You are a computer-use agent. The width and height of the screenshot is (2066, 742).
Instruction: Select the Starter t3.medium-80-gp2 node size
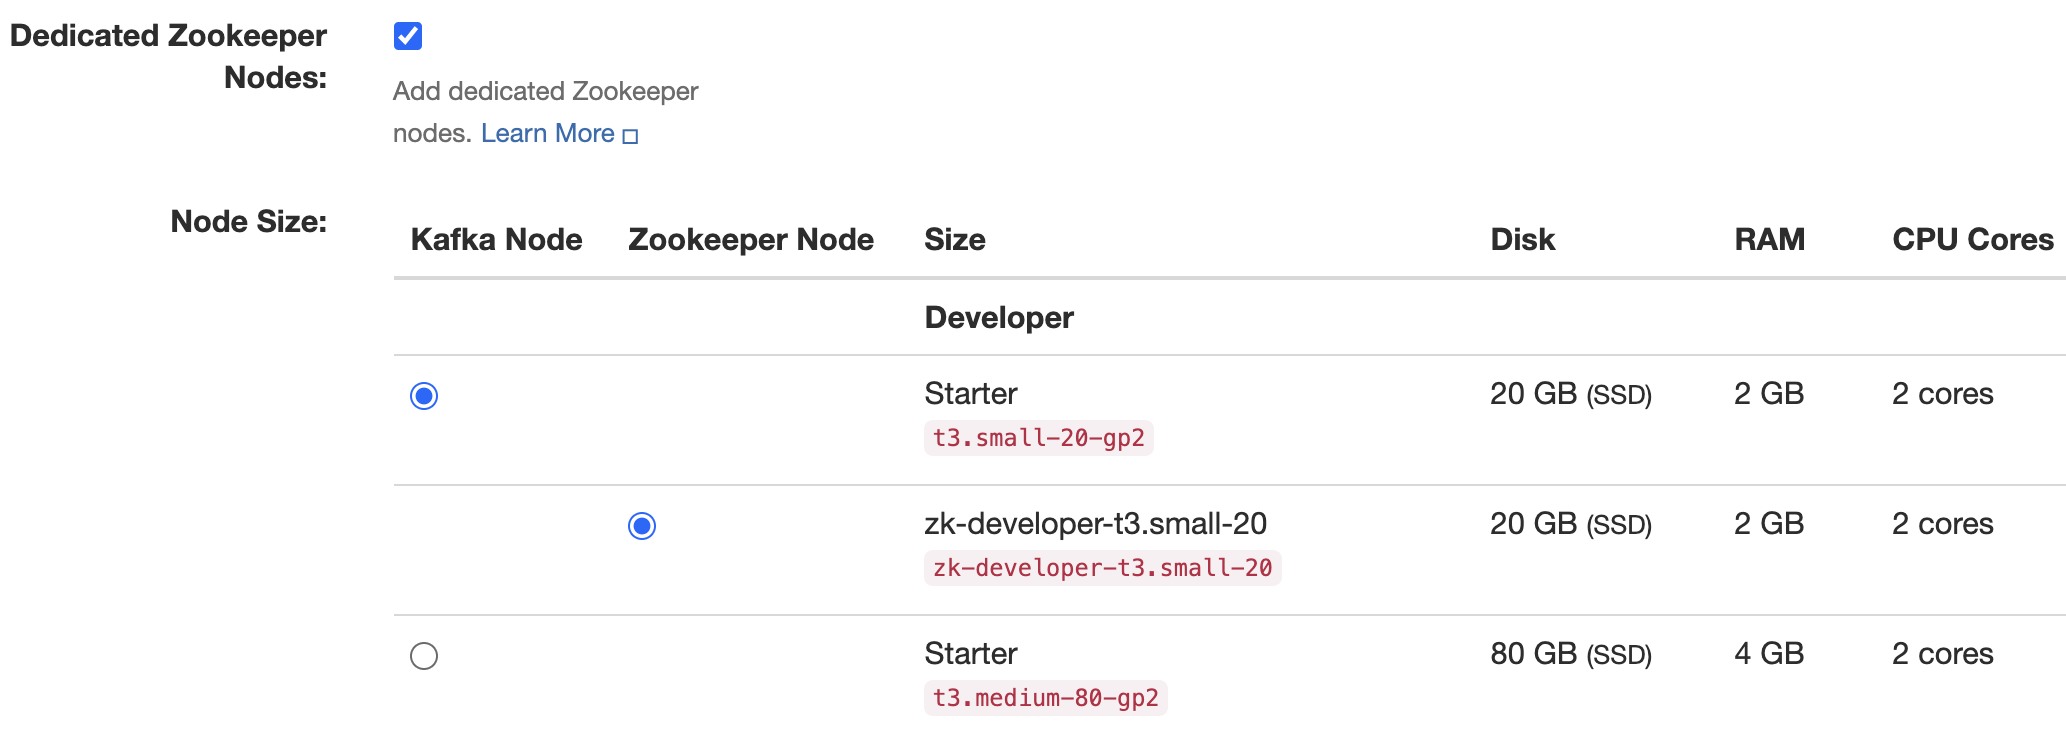click(426, 656)
